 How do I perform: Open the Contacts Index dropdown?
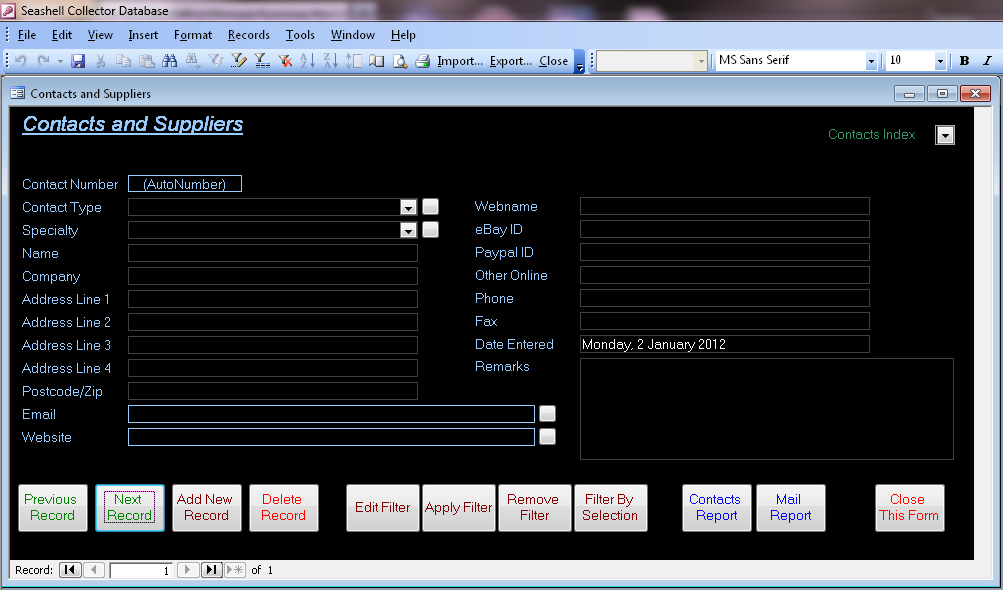point(945,135)
